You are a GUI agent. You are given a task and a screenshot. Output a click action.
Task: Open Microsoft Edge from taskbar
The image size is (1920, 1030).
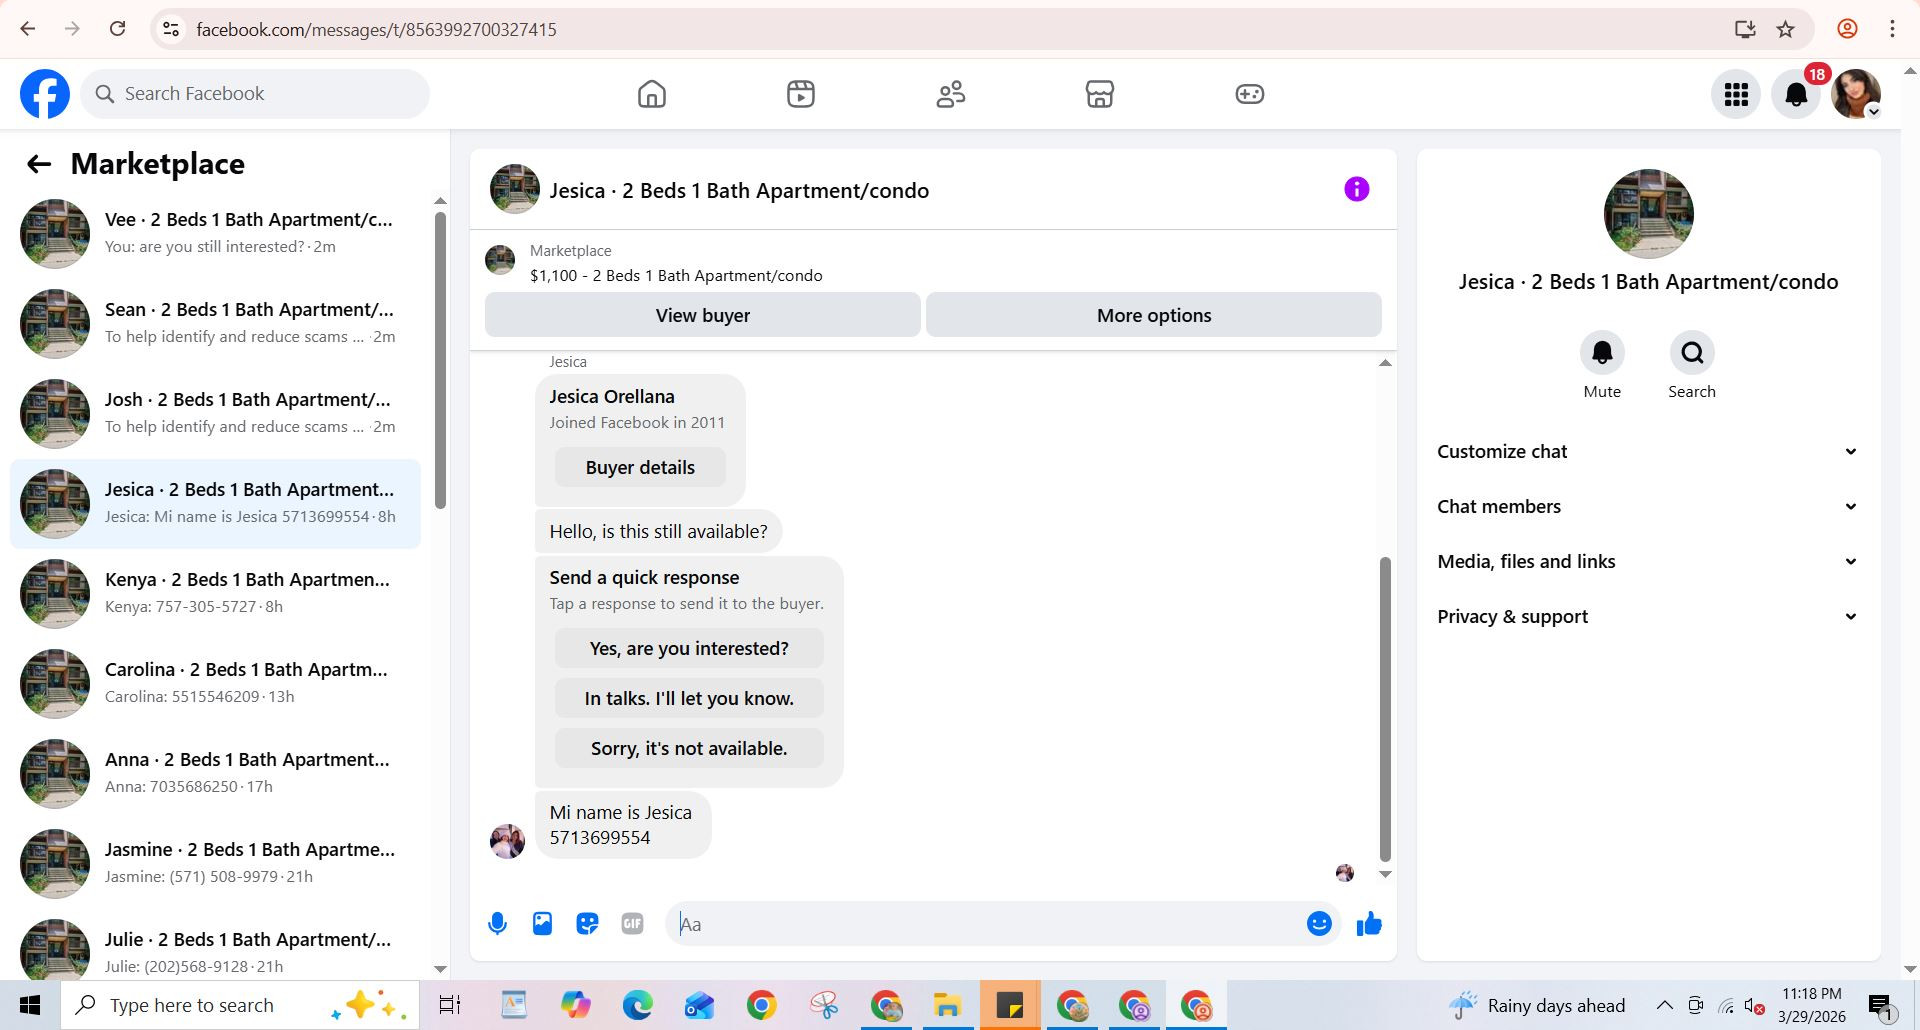[637, 1005]
